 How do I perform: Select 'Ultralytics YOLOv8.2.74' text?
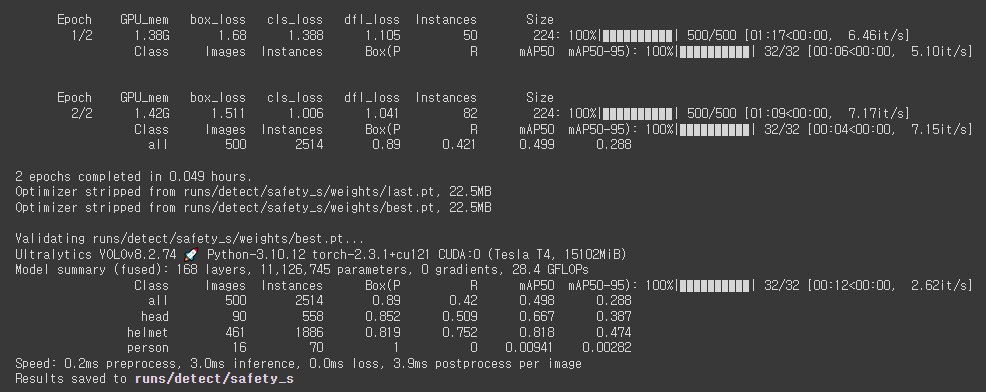96,254
